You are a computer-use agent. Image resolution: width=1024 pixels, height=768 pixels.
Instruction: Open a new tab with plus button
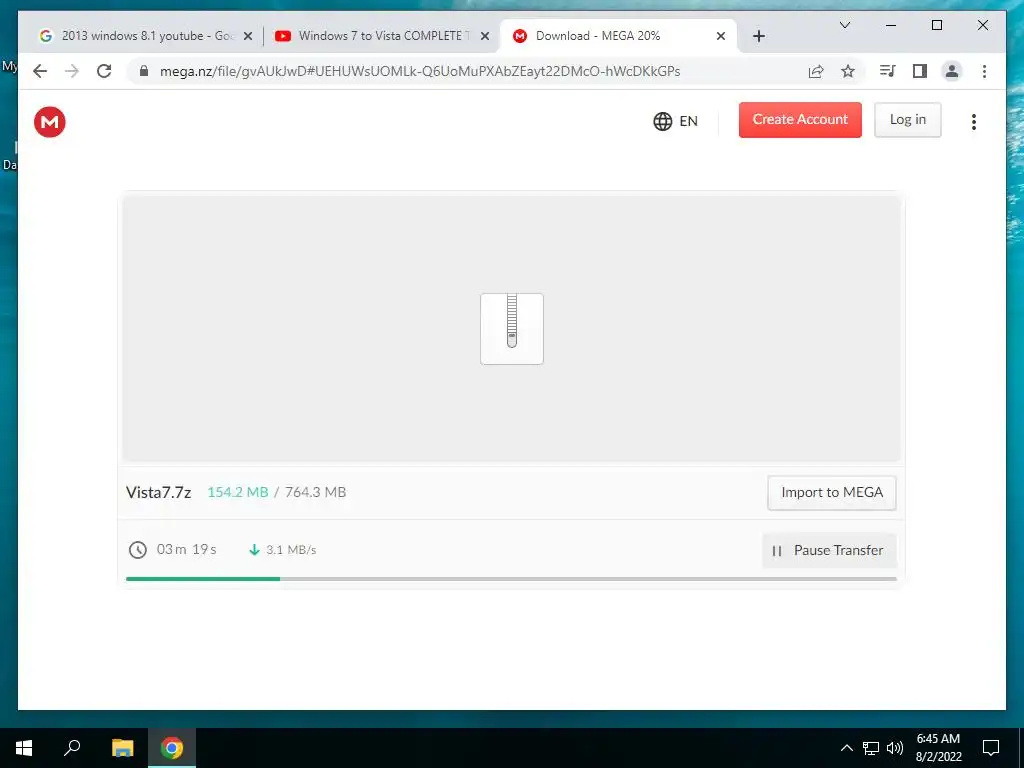point(758,37)
